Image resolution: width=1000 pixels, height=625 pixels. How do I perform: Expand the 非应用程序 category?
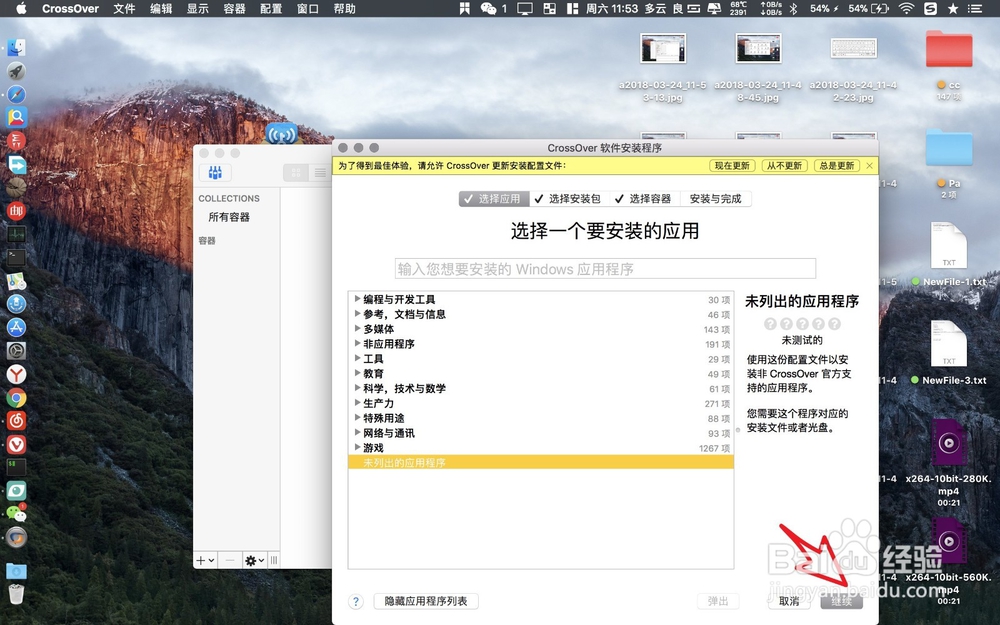[358, 343]
